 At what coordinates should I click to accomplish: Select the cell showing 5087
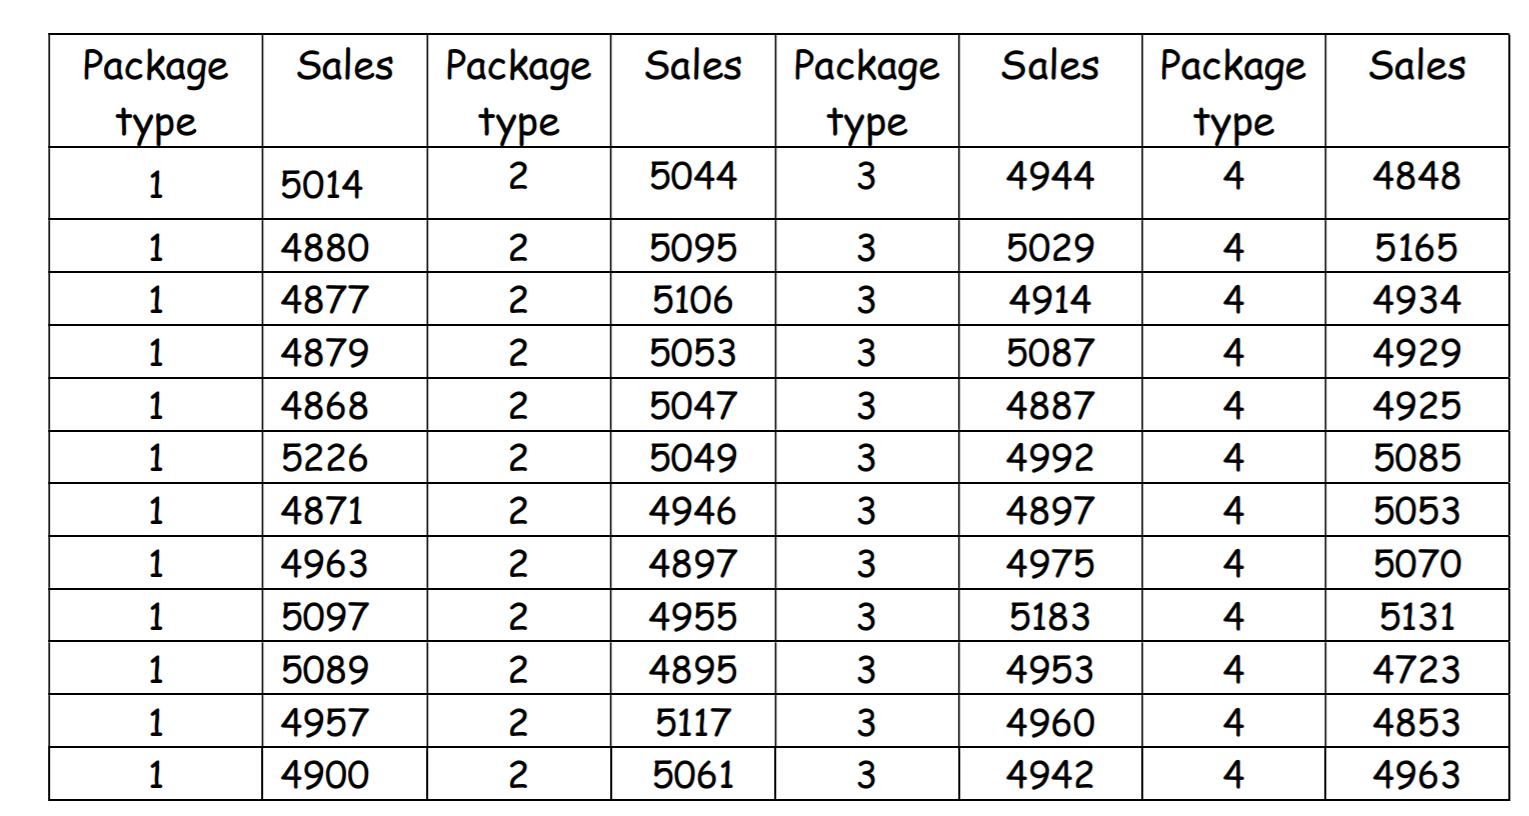coord(1049,353)
